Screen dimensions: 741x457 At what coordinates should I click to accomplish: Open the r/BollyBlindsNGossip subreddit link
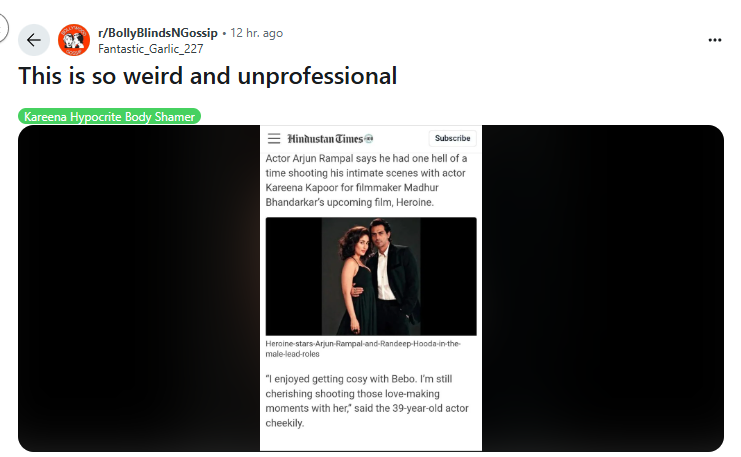pyautogui.click(x=157, y=33)
